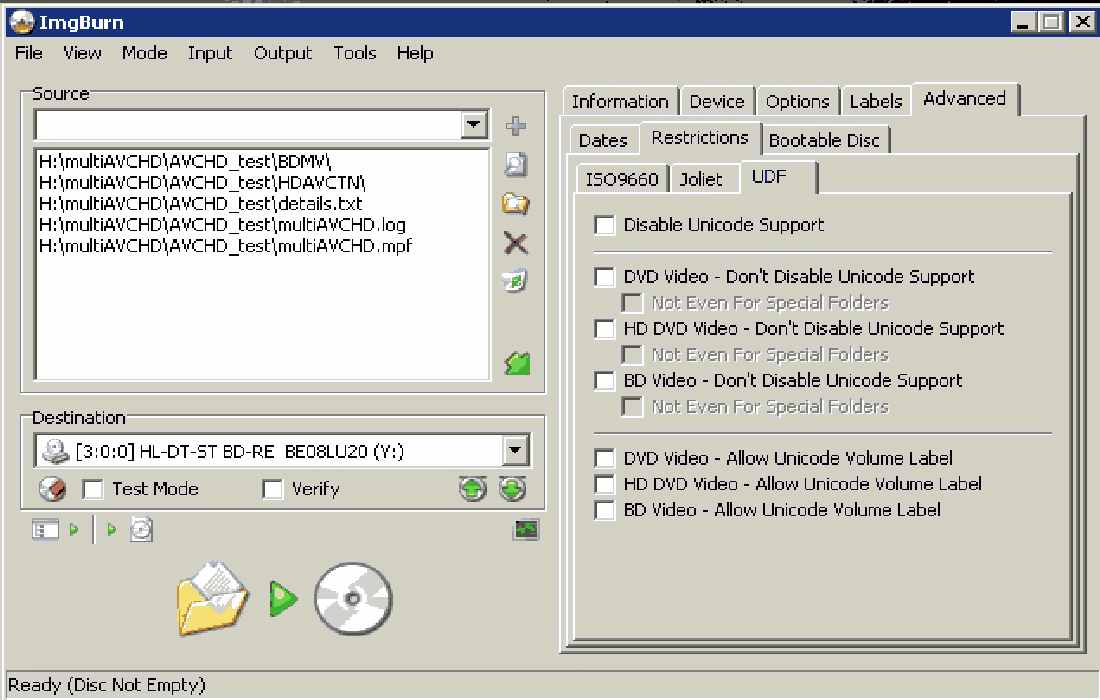Enable BD Video - Allow Unicode Volume Label
Image resolution: width=1100 pixels, height=700 pixels.
click(604, 510)
